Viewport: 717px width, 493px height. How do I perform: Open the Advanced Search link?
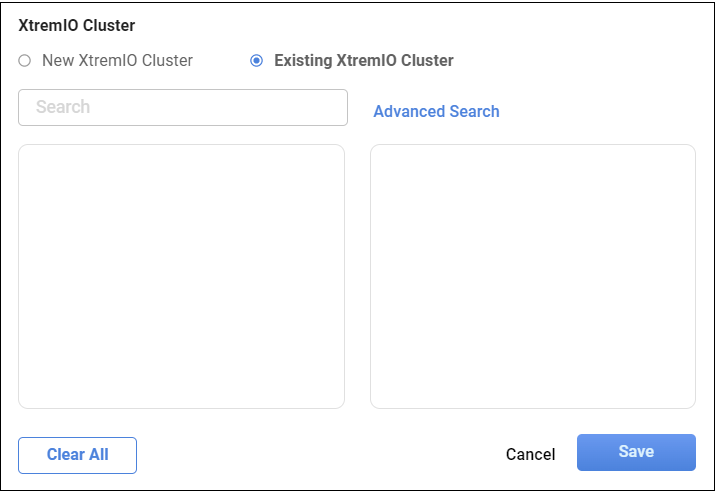pyautogui.click(x=436, y=112)
